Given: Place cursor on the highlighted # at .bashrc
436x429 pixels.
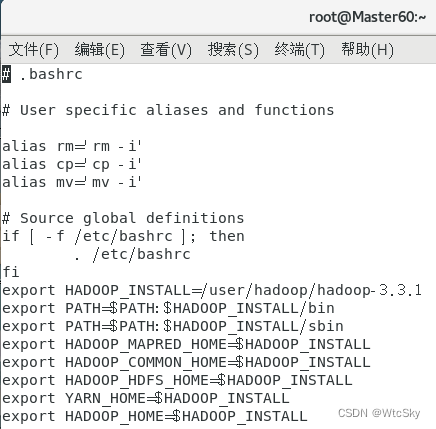Looking at the screenshot, I should (x=6, y=74).
